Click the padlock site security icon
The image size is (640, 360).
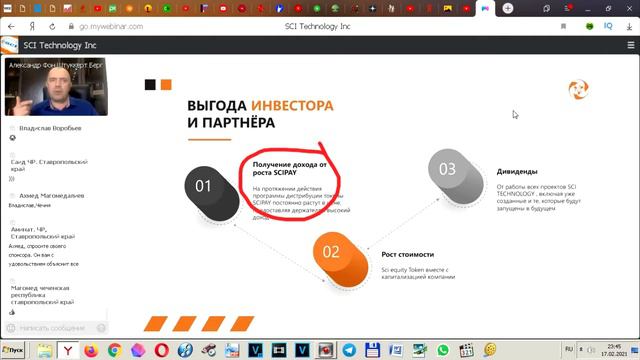pyautogui.click(x=71, y=27)
